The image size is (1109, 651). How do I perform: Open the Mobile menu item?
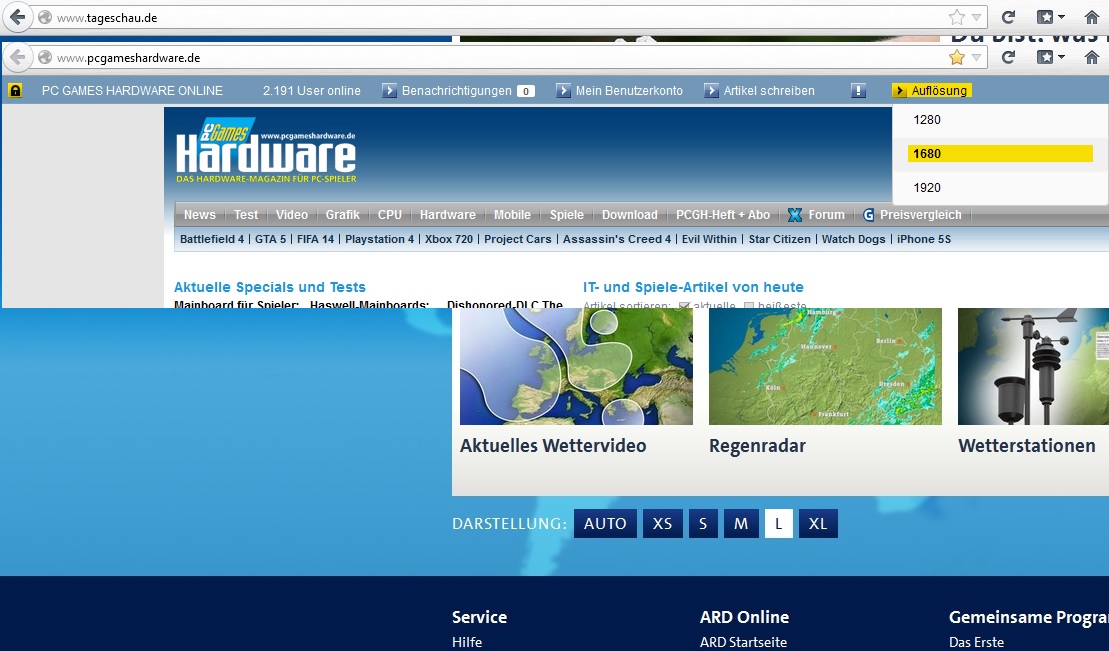pyautogui.click(x=512, y=215)
